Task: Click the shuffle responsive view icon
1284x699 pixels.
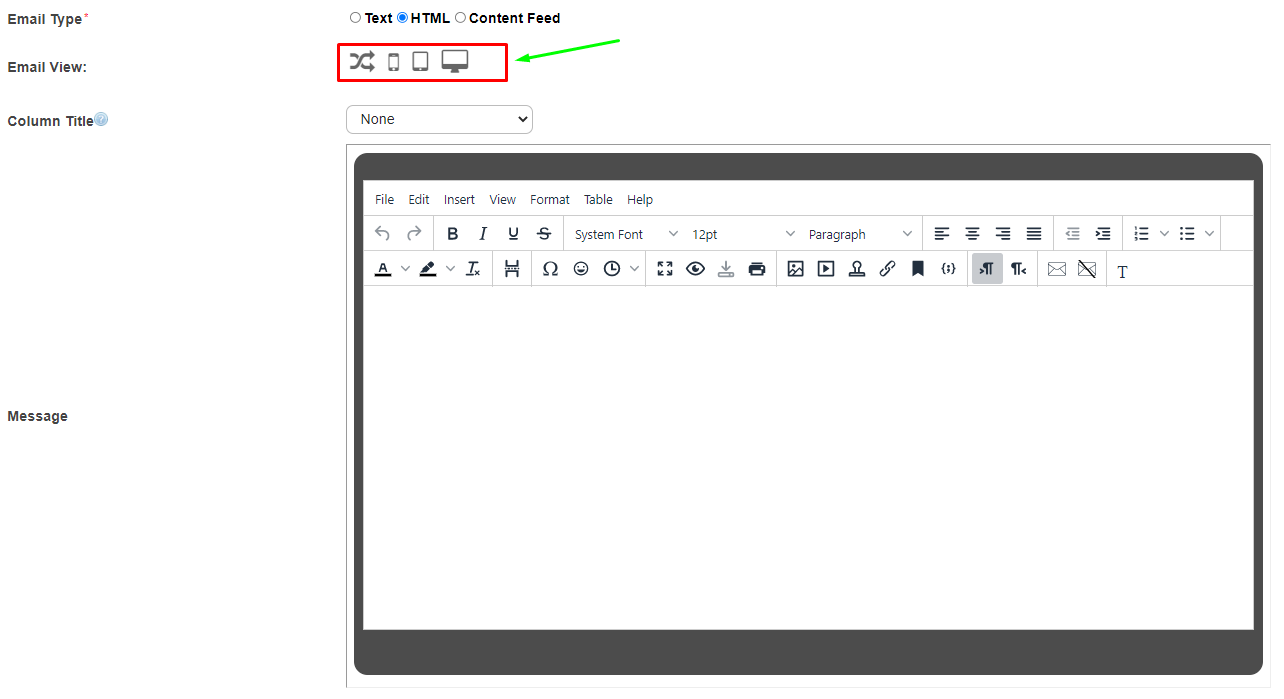Action: 362,62
